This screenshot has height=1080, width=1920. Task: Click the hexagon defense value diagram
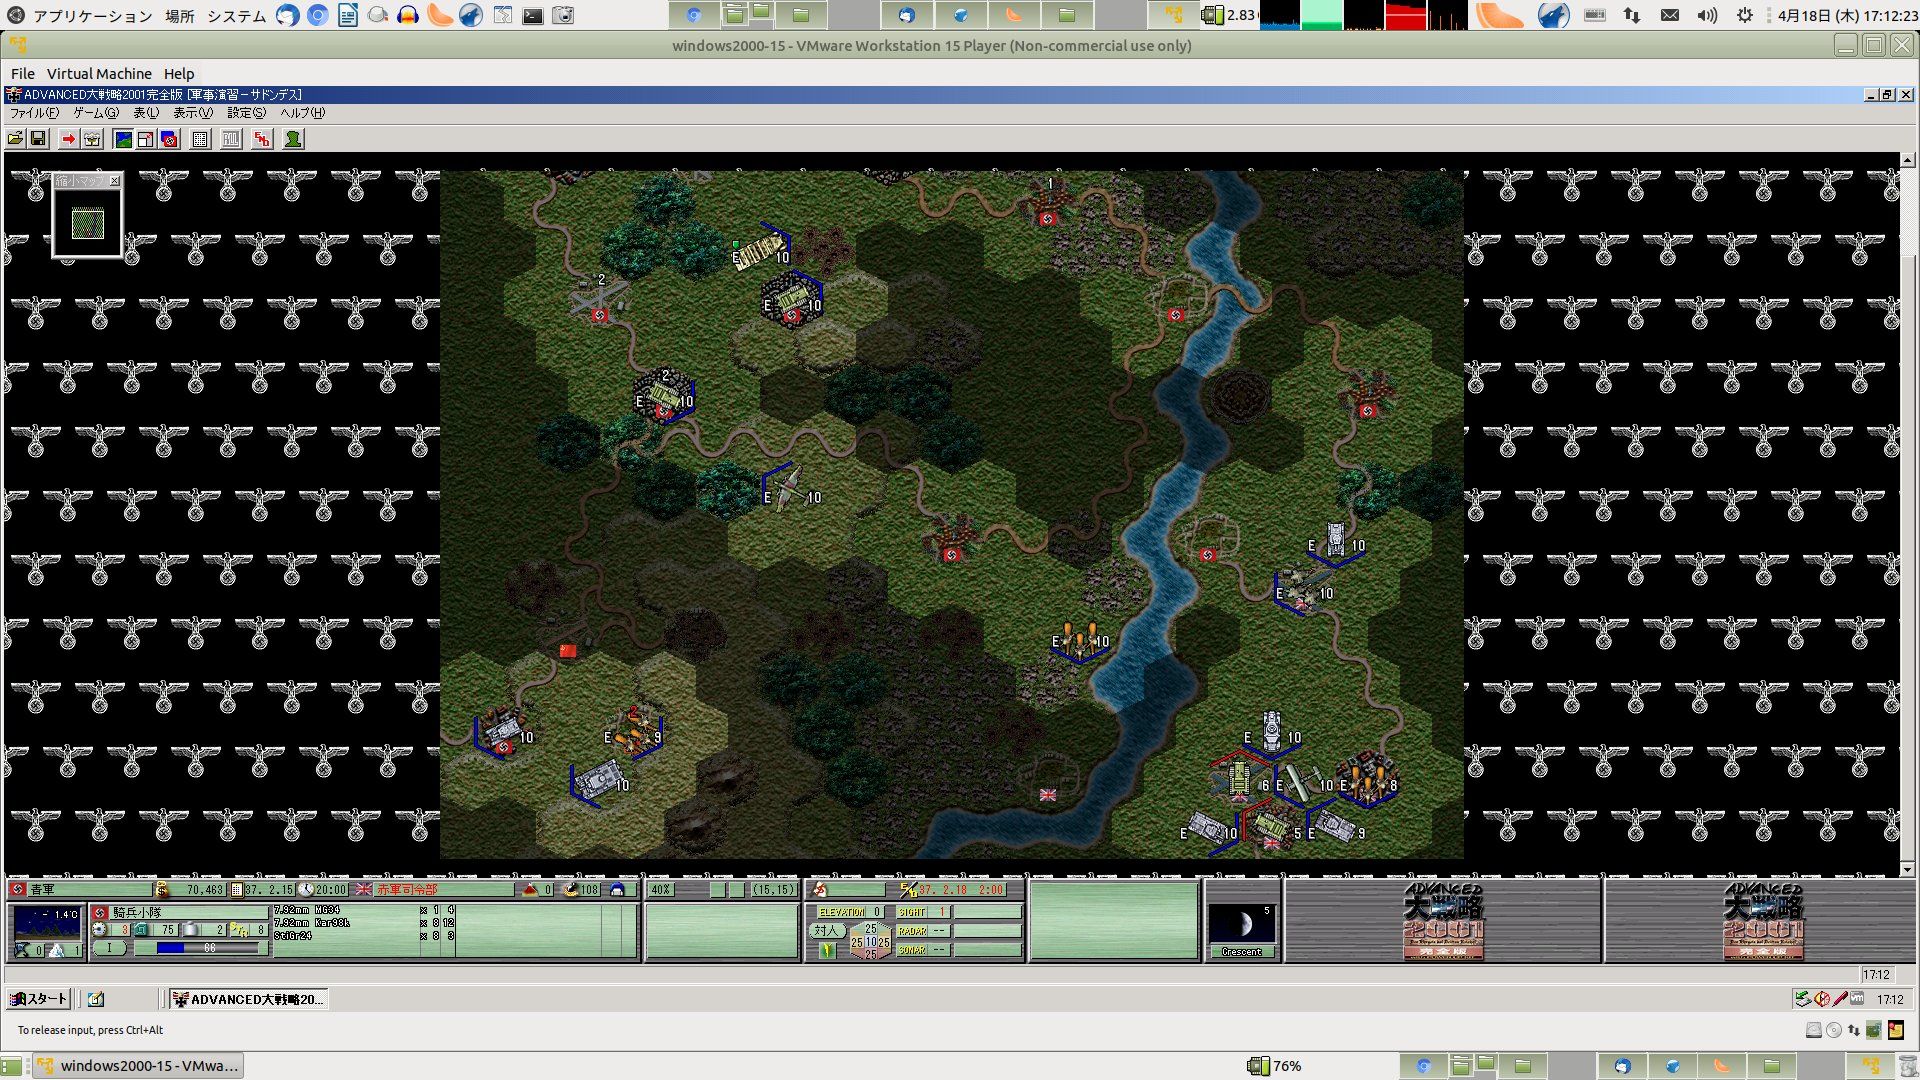pos(870,941)
